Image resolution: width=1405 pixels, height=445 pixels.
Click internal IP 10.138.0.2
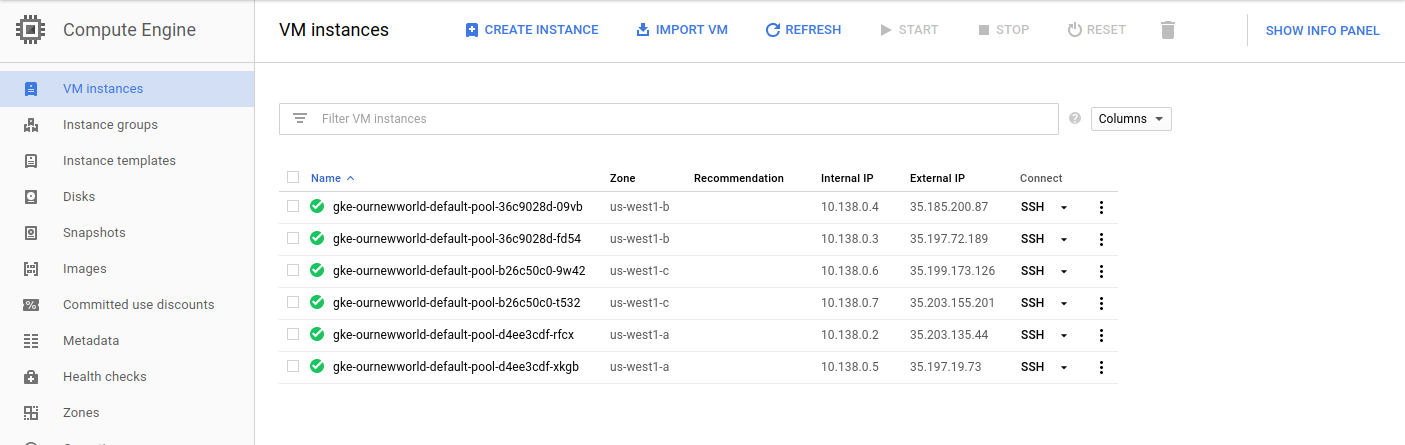[x=850, y=335]
